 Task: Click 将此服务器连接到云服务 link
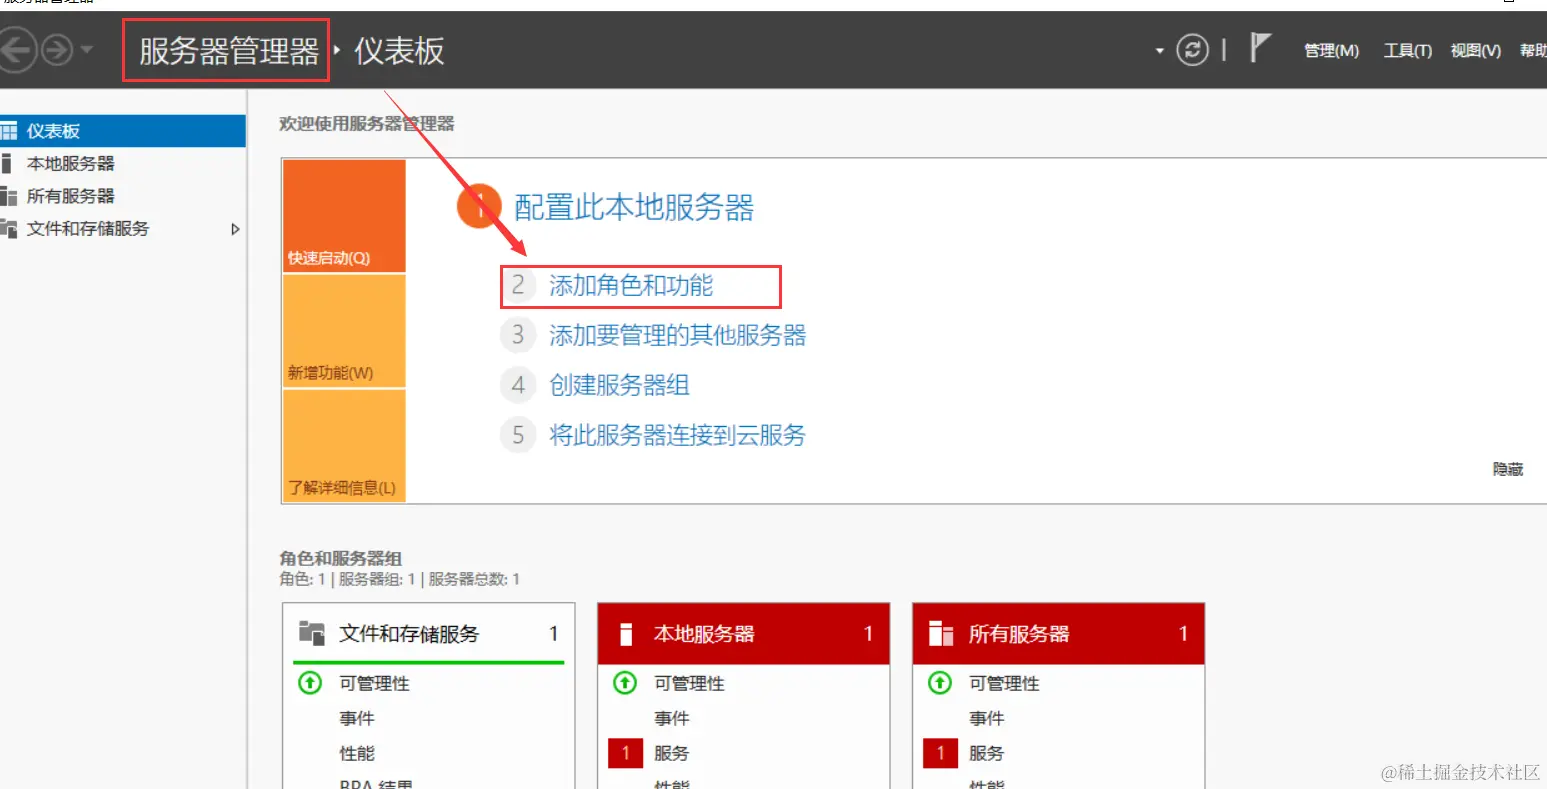(677, 435)
